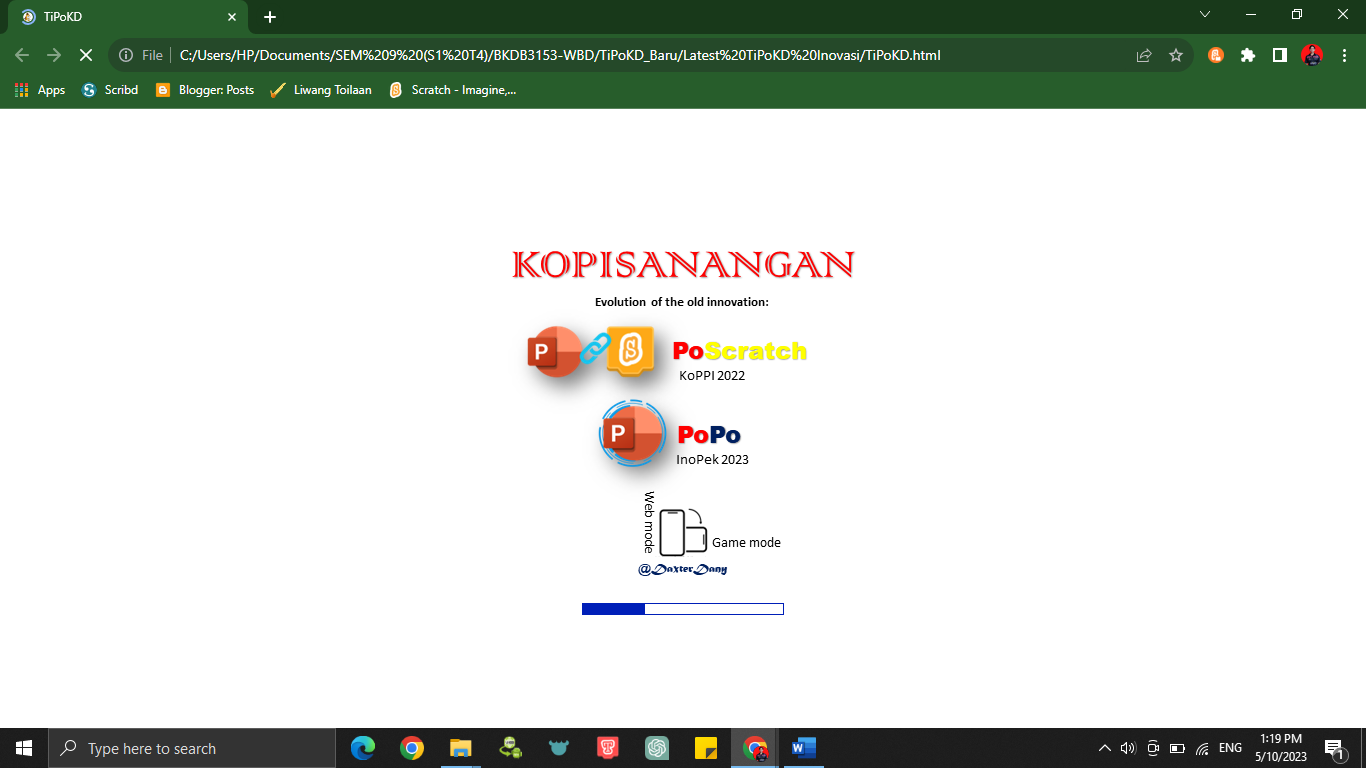The image size is (1366, 768).
Task: Open Wi-Fi network settings
Action: point(1202,748)
